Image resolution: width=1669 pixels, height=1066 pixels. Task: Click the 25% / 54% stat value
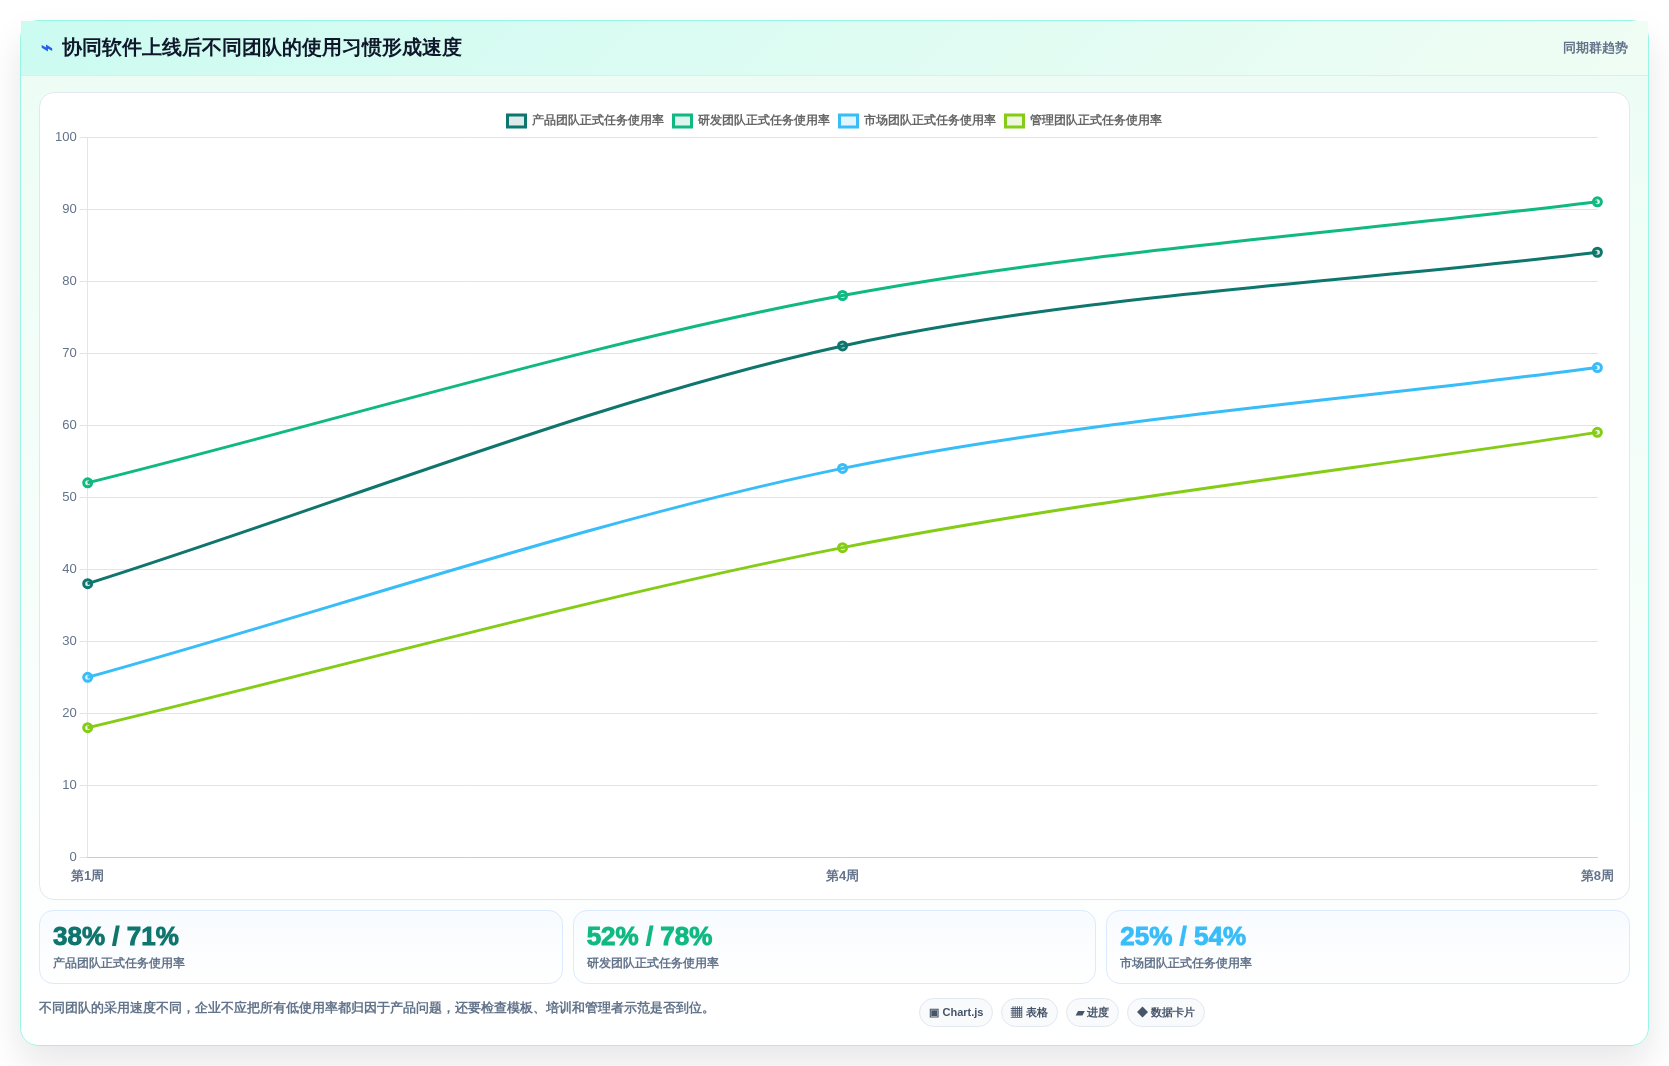tap(1183, 937)
